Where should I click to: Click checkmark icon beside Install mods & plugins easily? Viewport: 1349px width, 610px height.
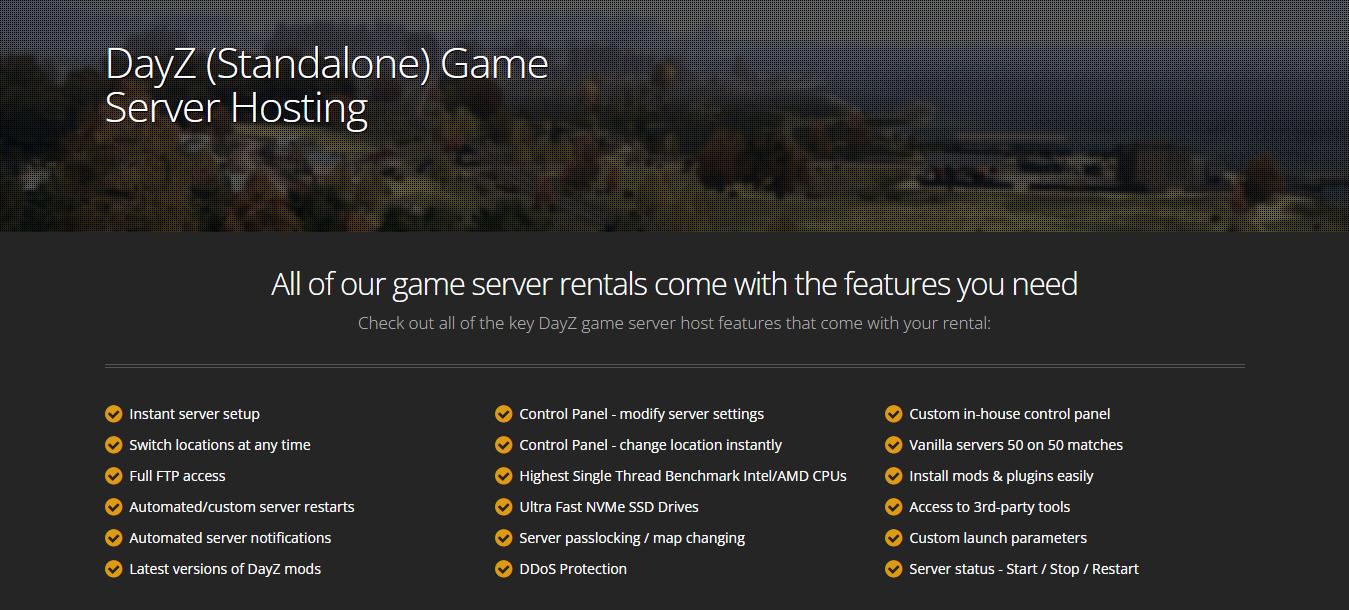pyautogui.click(x=894, y=476)
